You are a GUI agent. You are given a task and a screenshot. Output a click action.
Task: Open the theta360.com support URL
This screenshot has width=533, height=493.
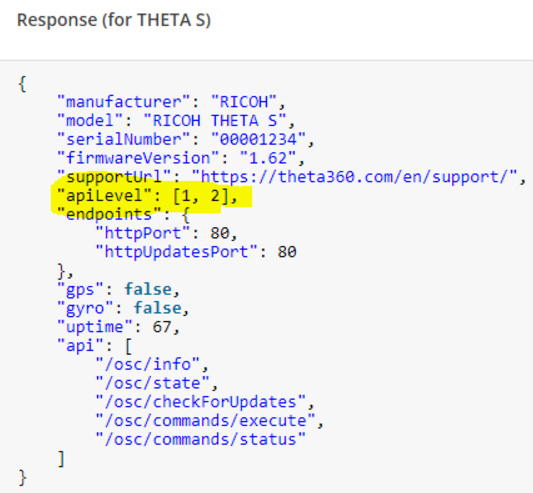[x=354, y=177]
